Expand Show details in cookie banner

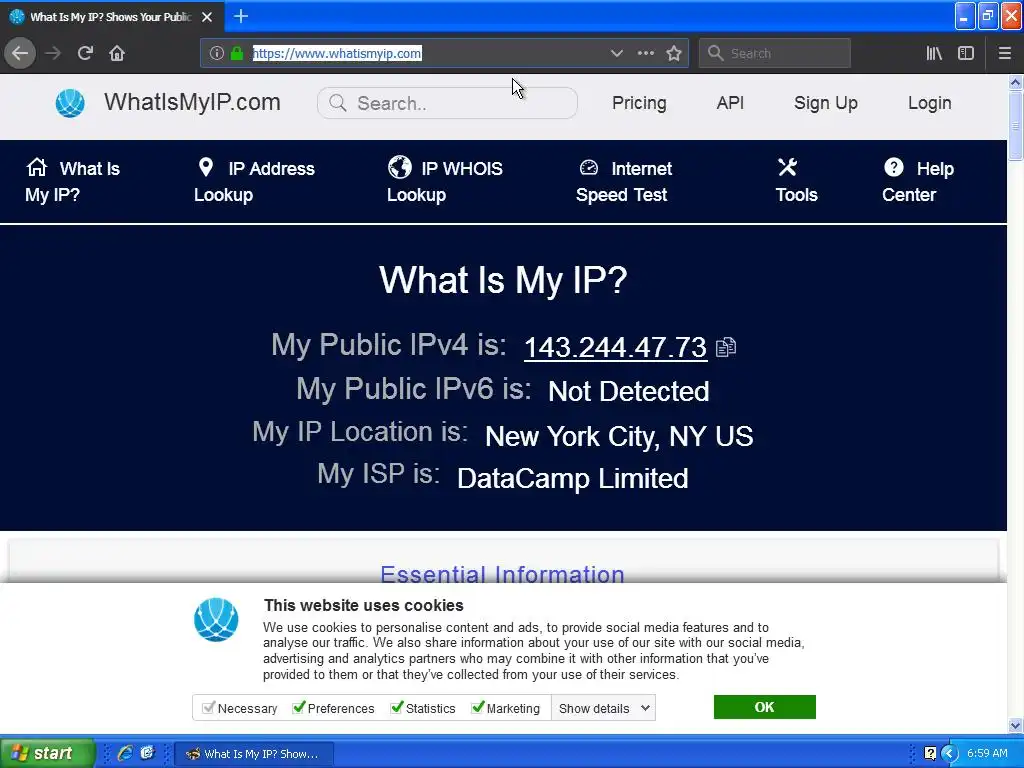(x=603, y=708)
